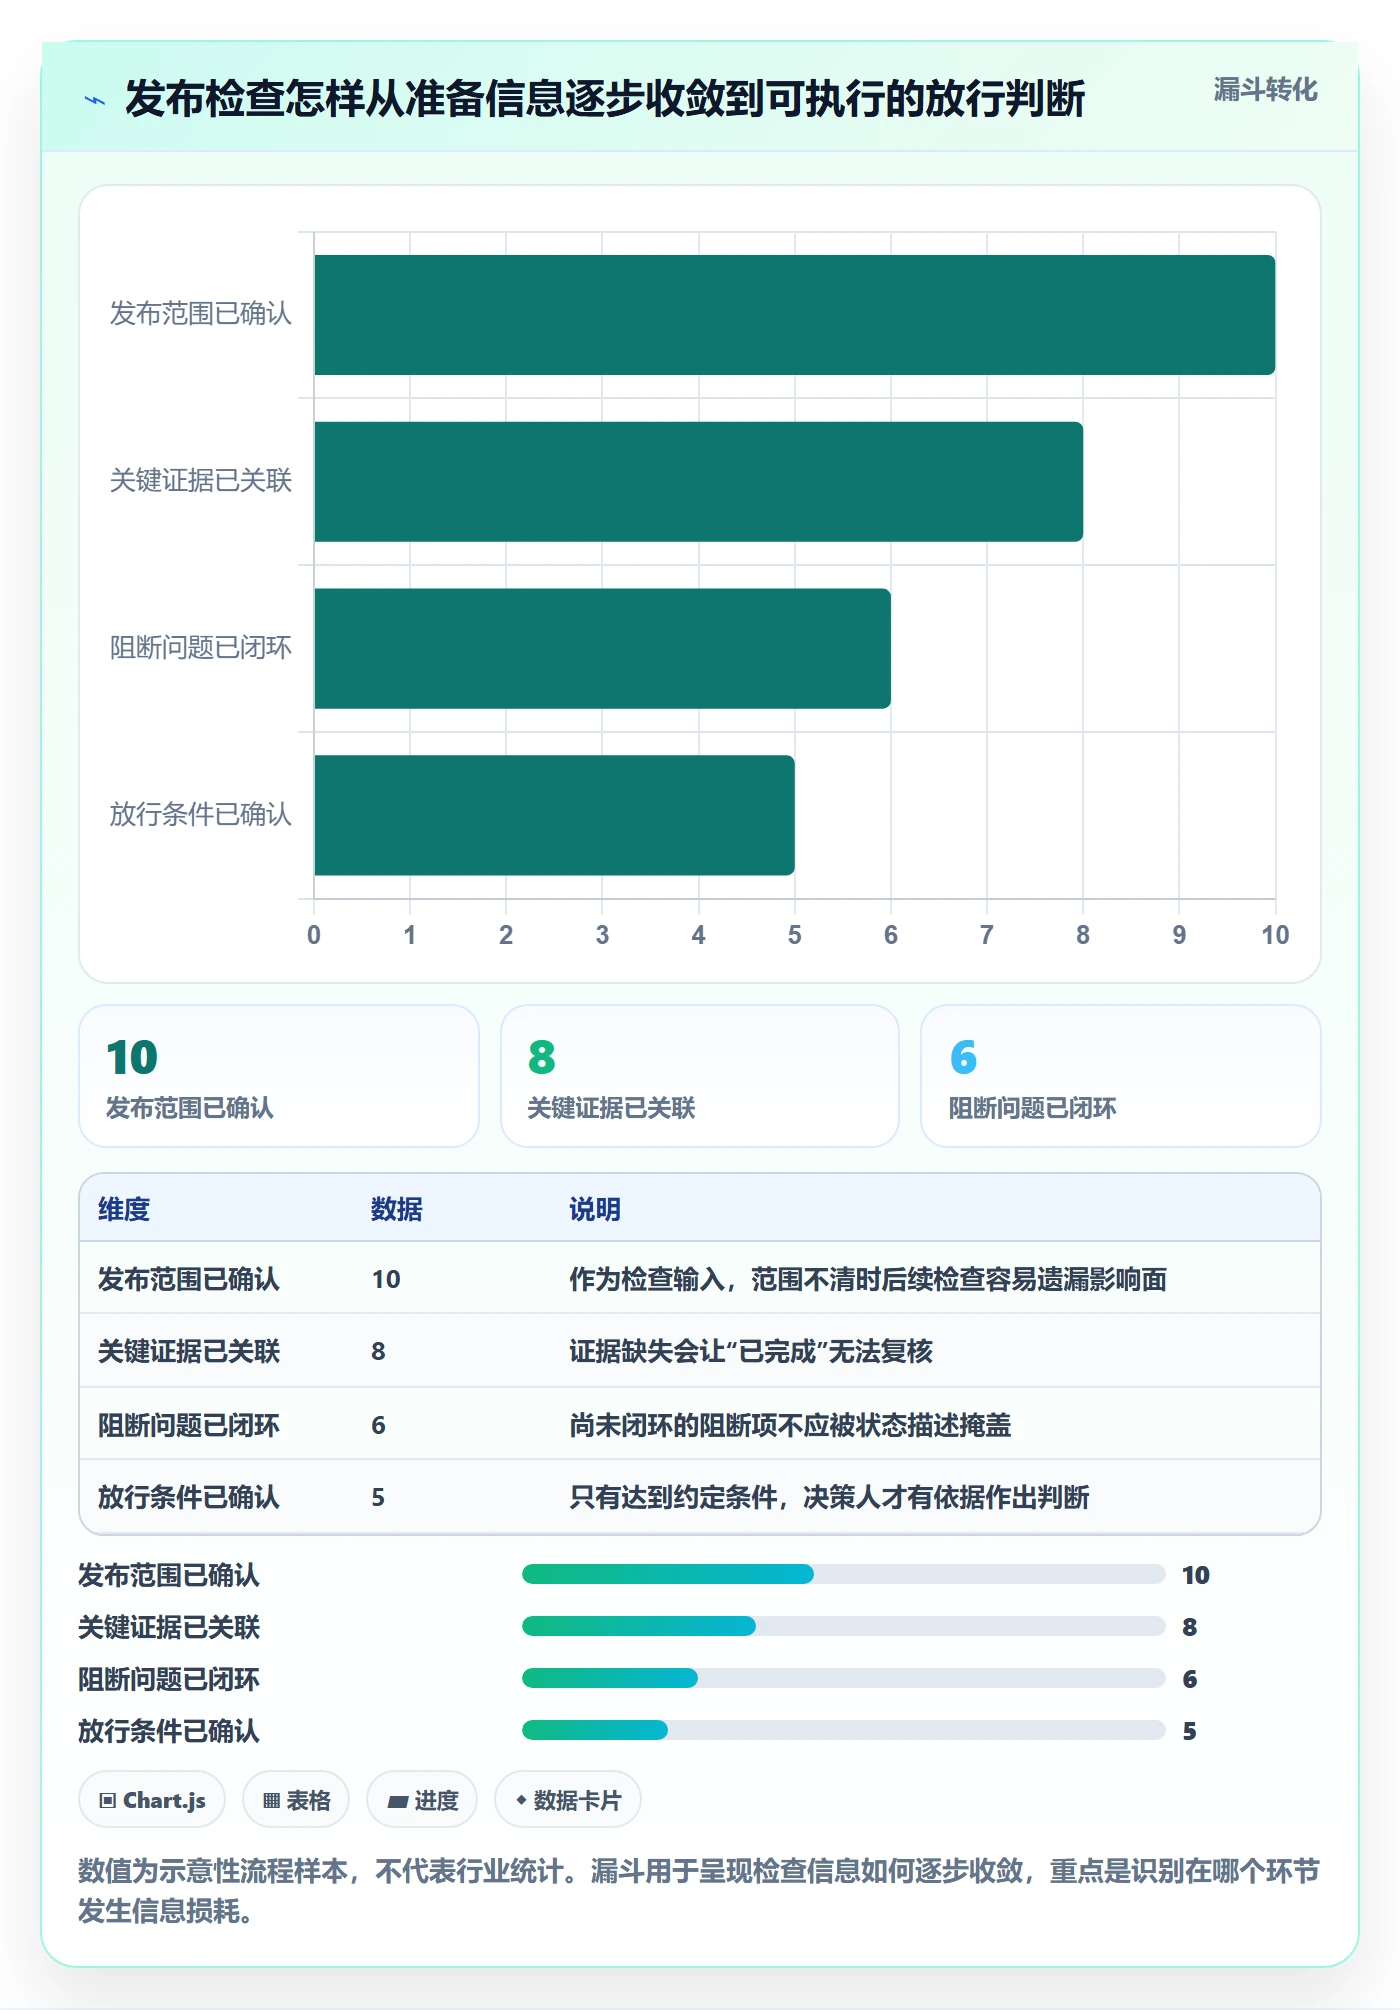This screenshot has height=2010, width=1400.
Task: Click the 数据 column header
Action: pyautogui.click(x=397, y=1209)
